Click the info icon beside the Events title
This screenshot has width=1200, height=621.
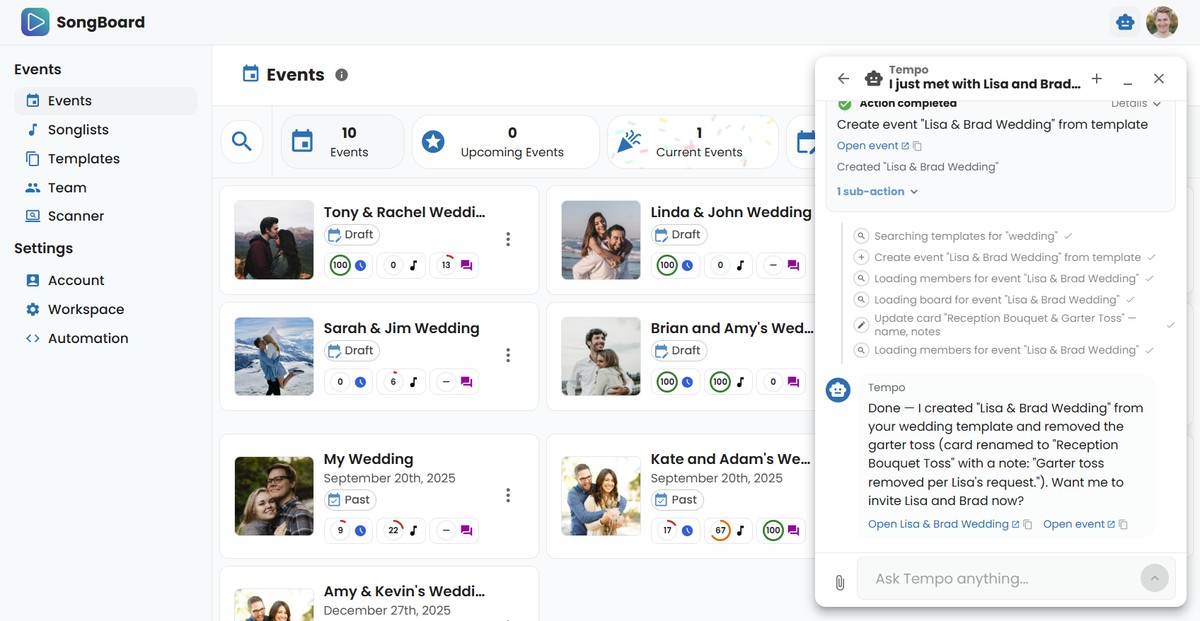pyautogui.click(x=342, y=73)
